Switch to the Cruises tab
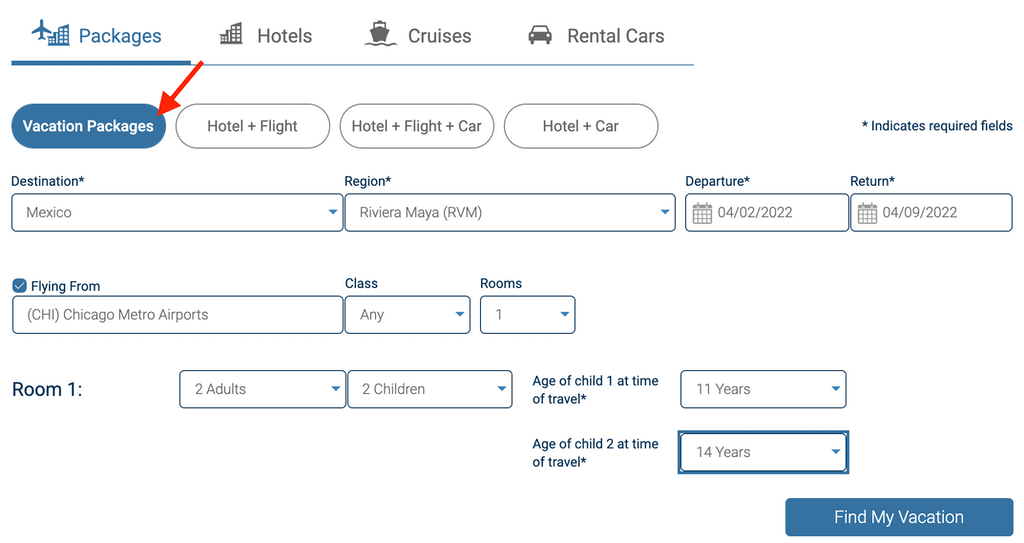 [439, 36]
